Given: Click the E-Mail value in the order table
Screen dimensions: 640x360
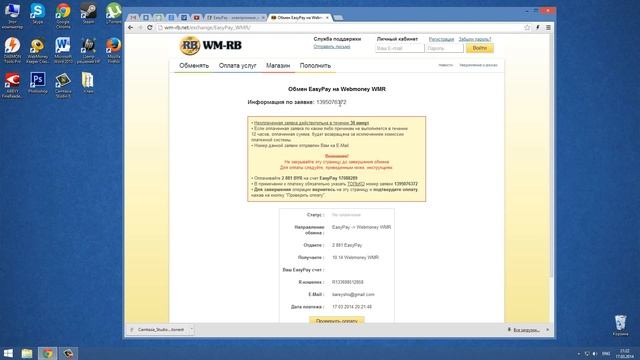Looking at the screenshot, I should pos(353,294).
